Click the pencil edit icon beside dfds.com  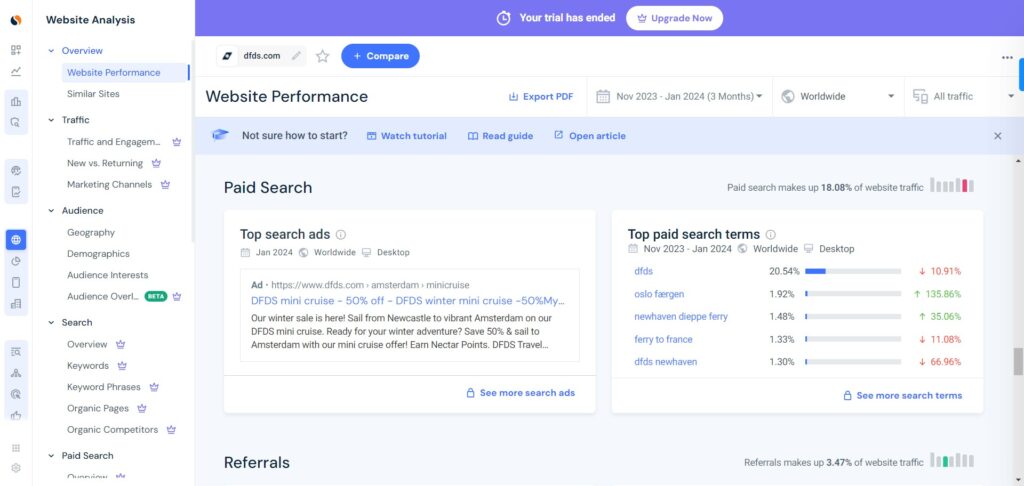(296, 56)
